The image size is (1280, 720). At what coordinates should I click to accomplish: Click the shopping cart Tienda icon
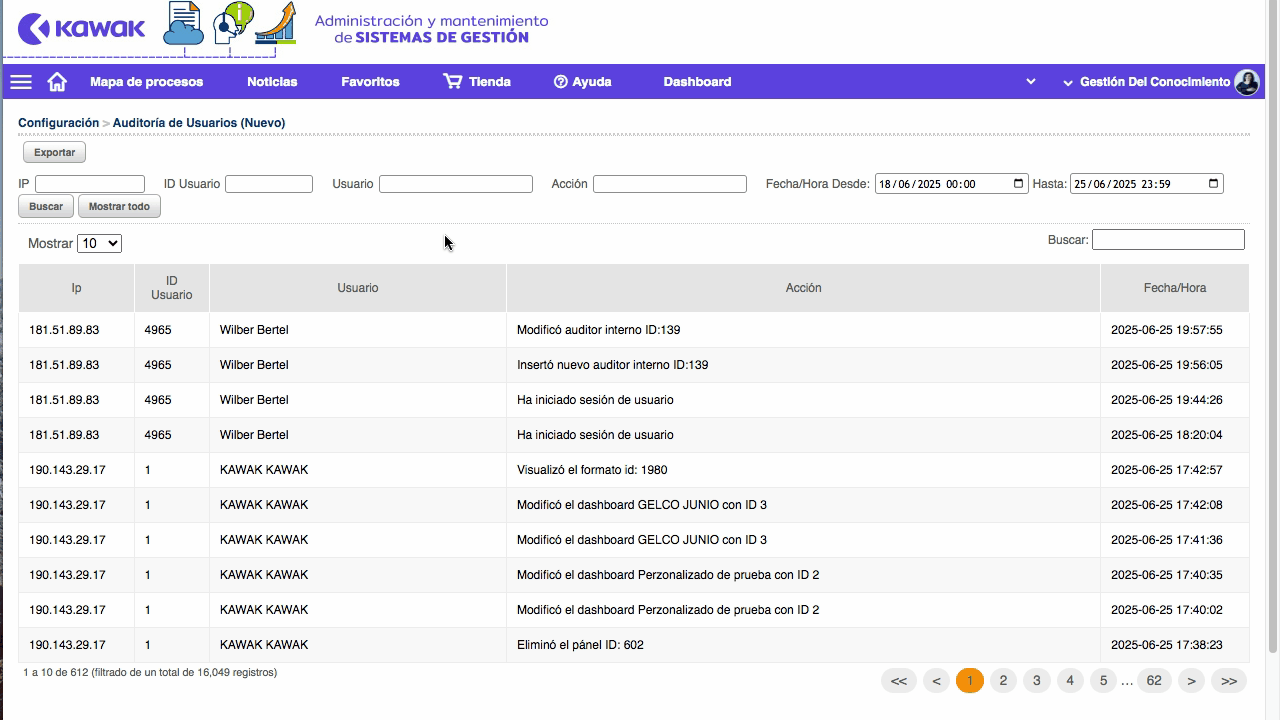point(453,82)
